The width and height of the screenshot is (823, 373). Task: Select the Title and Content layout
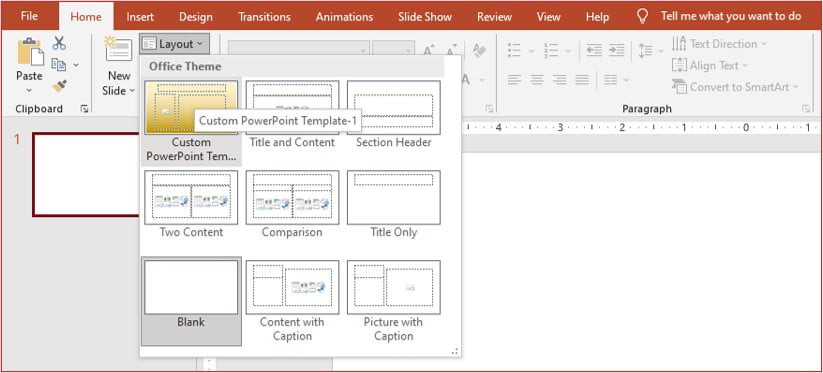click(x=292, y=115)
